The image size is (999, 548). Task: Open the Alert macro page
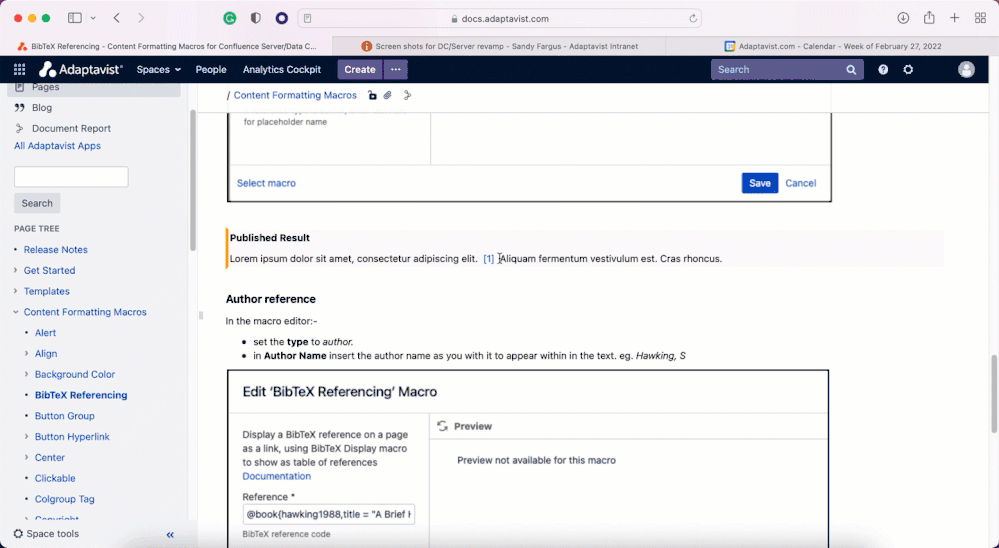[45, 333]
